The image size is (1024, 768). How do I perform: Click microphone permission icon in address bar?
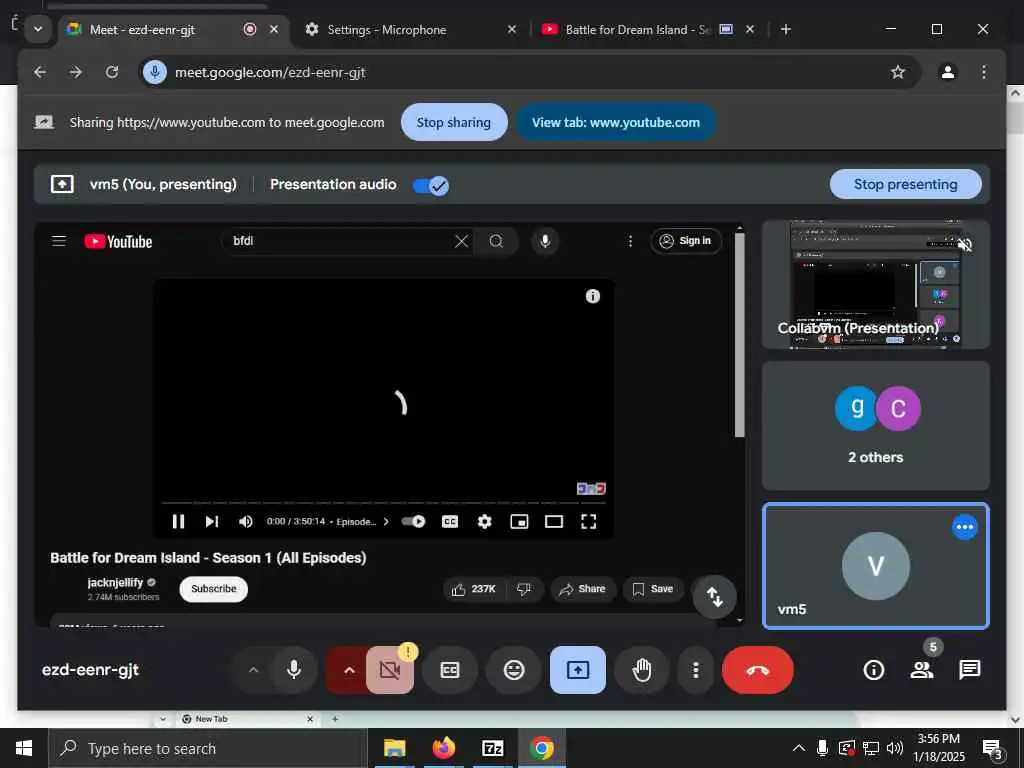click(x=155, y=72)
